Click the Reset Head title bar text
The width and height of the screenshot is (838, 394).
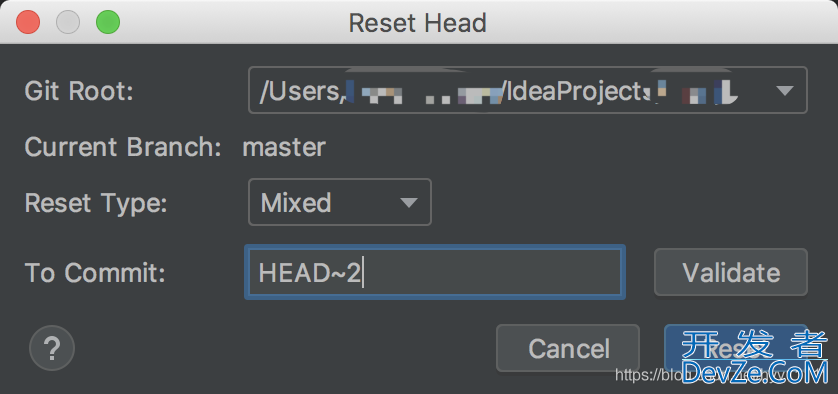point(417,23)
